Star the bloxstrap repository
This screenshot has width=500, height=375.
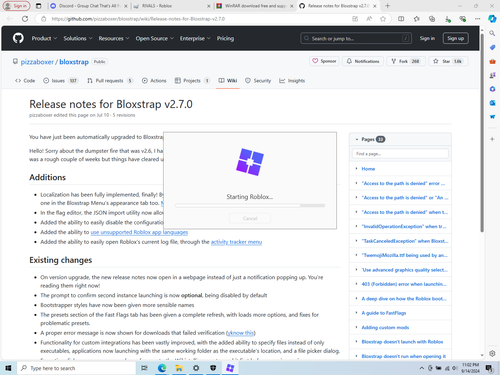click(x=448, y=61)
